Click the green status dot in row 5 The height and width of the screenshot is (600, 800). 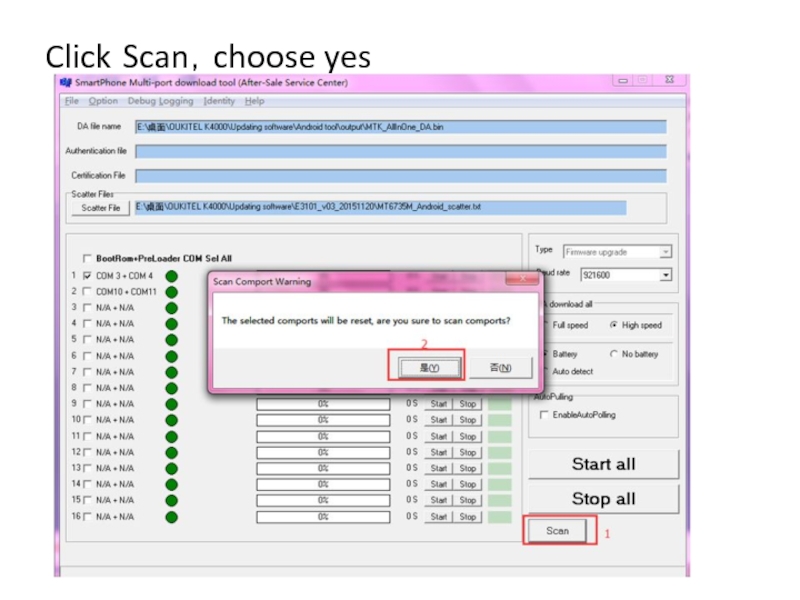coord(172,340)
